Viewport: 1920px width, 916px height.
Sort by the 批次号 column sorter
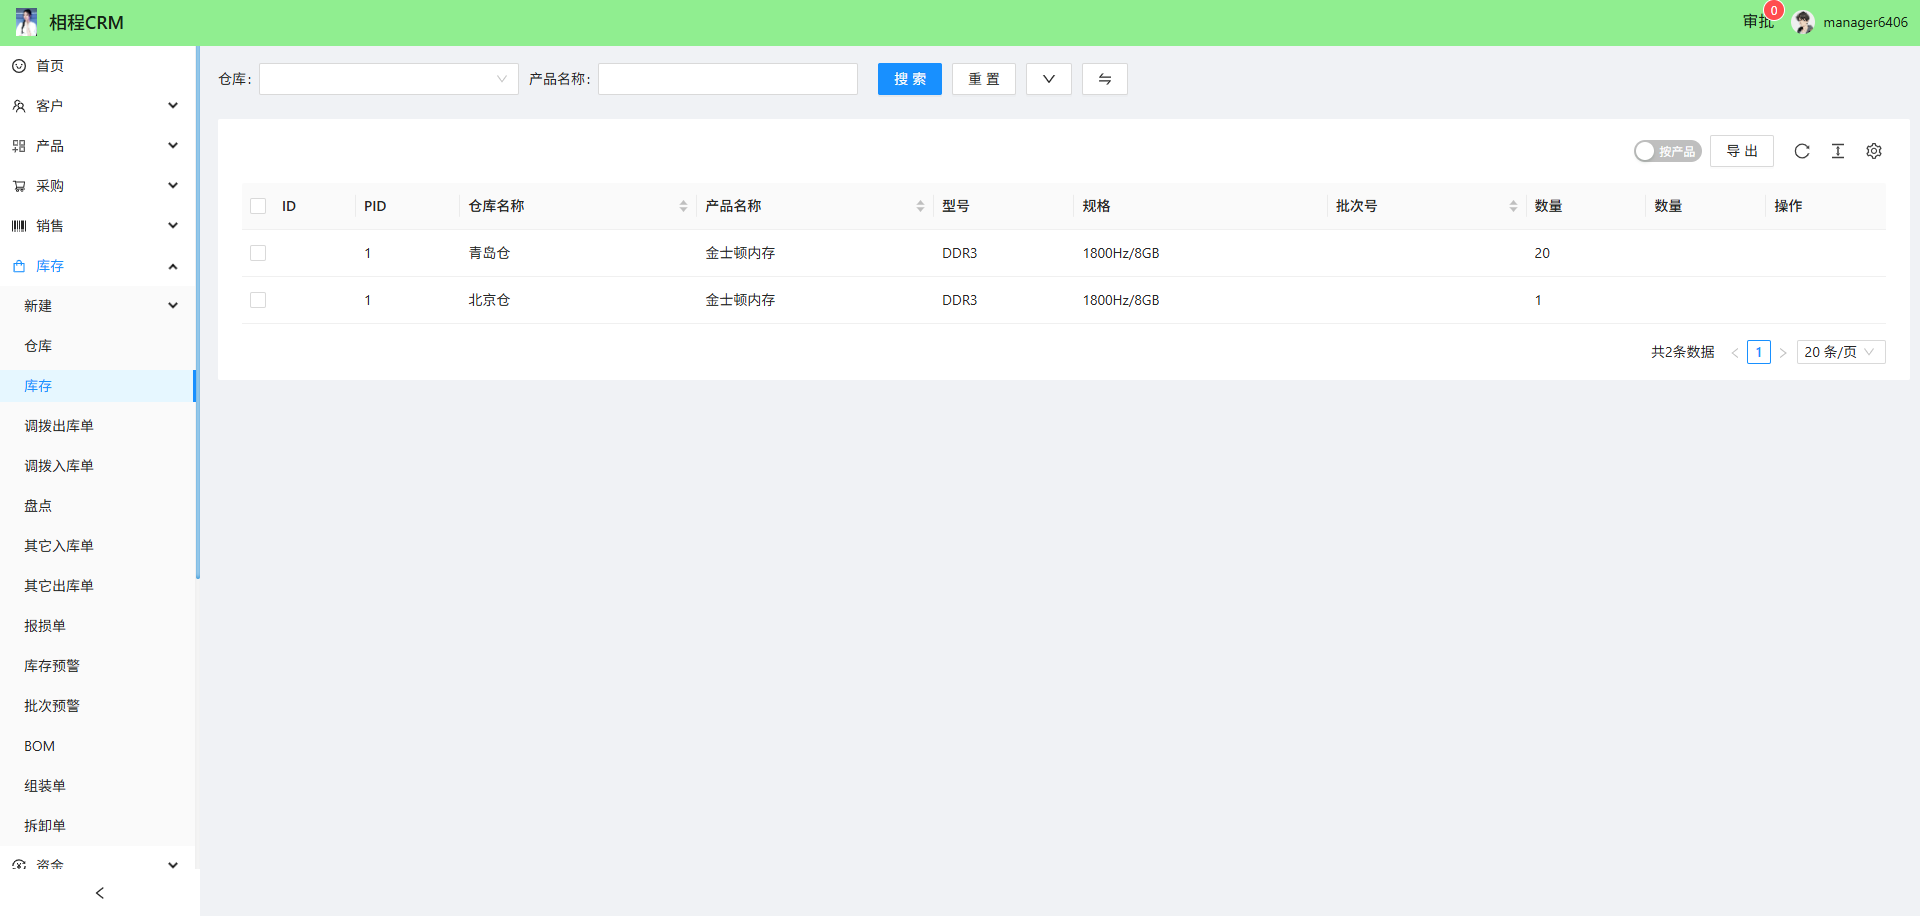click(1513, 206)
